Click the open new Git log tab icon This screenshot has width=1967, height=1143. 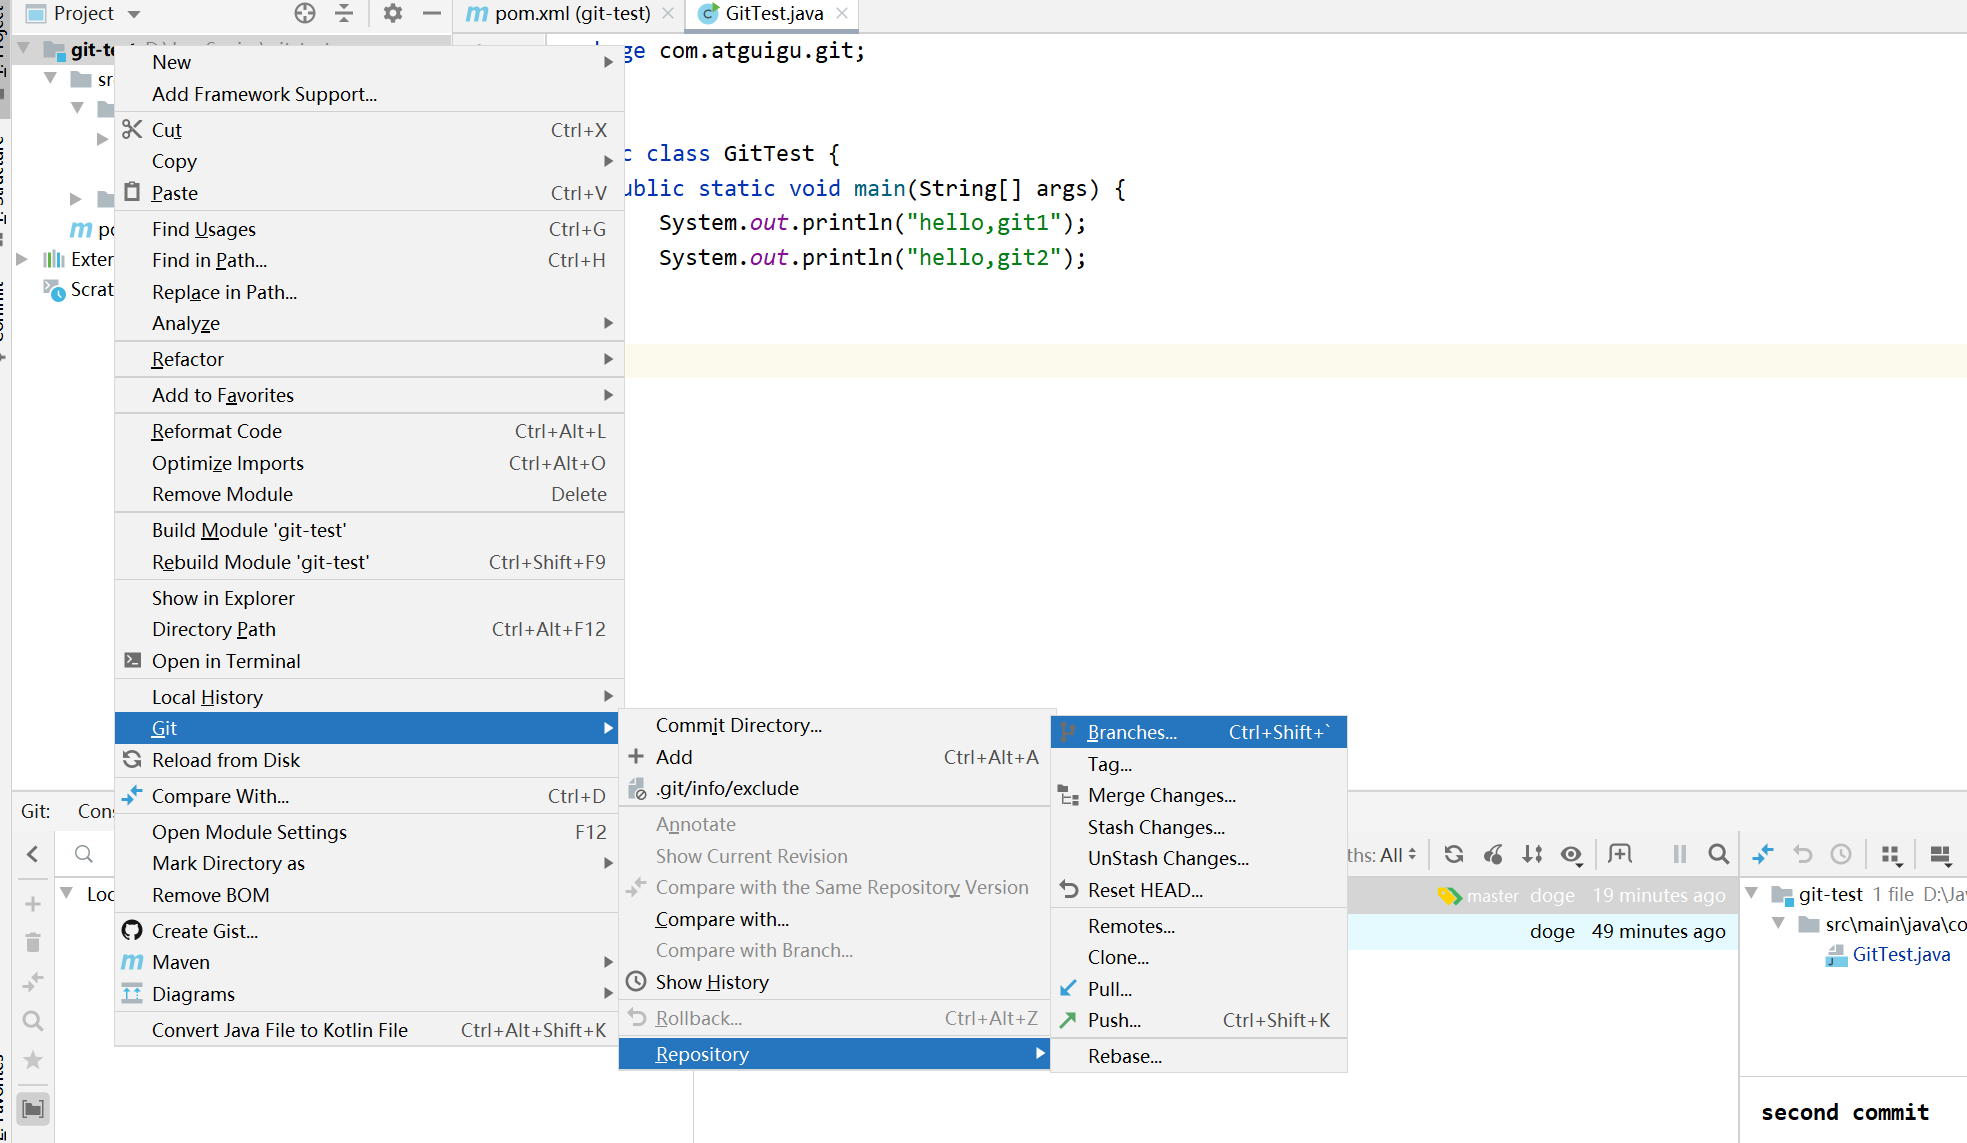pyautogui.click(x=1619, y=854)
